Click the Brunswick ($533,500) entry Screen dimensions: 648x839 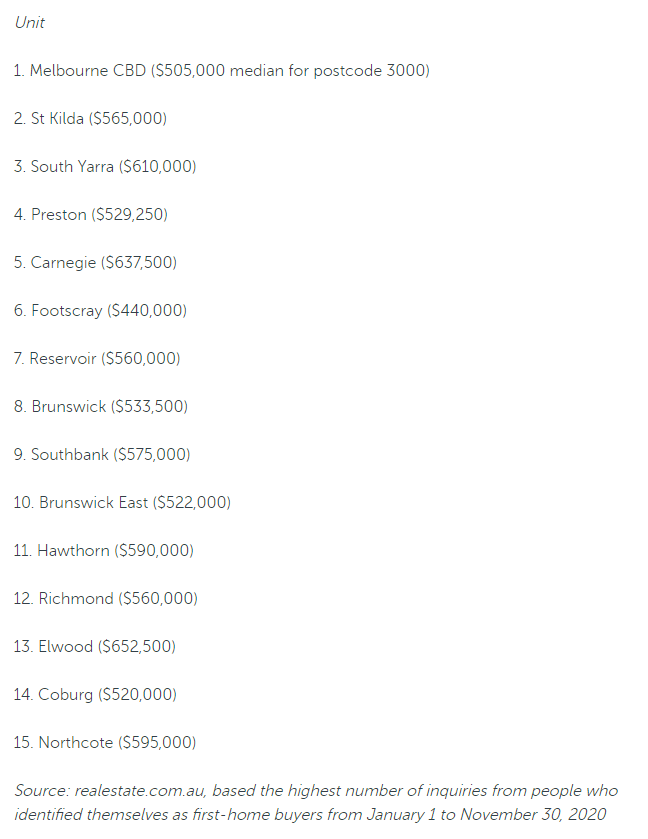101,407
